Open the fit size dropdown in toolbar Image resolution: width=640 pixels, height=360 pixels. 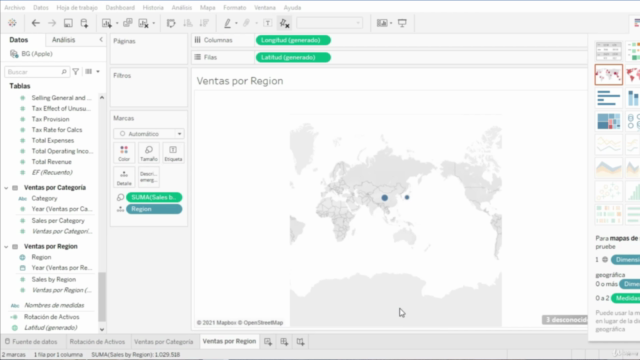(x=329, y=23)
